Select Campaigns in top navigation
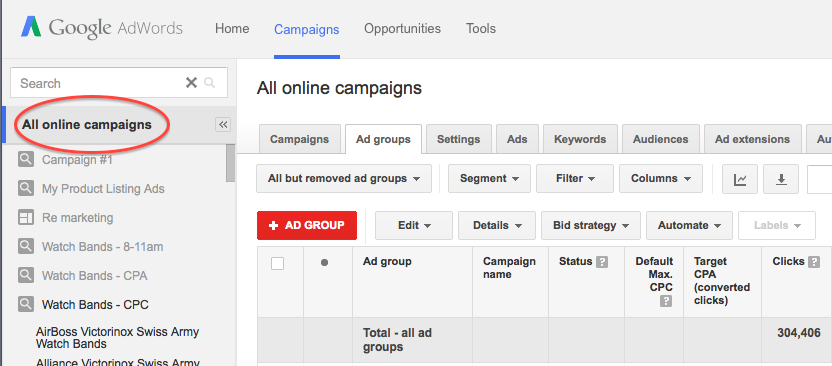832x366 pixels. pyautogui.click(x=307, y=29)
